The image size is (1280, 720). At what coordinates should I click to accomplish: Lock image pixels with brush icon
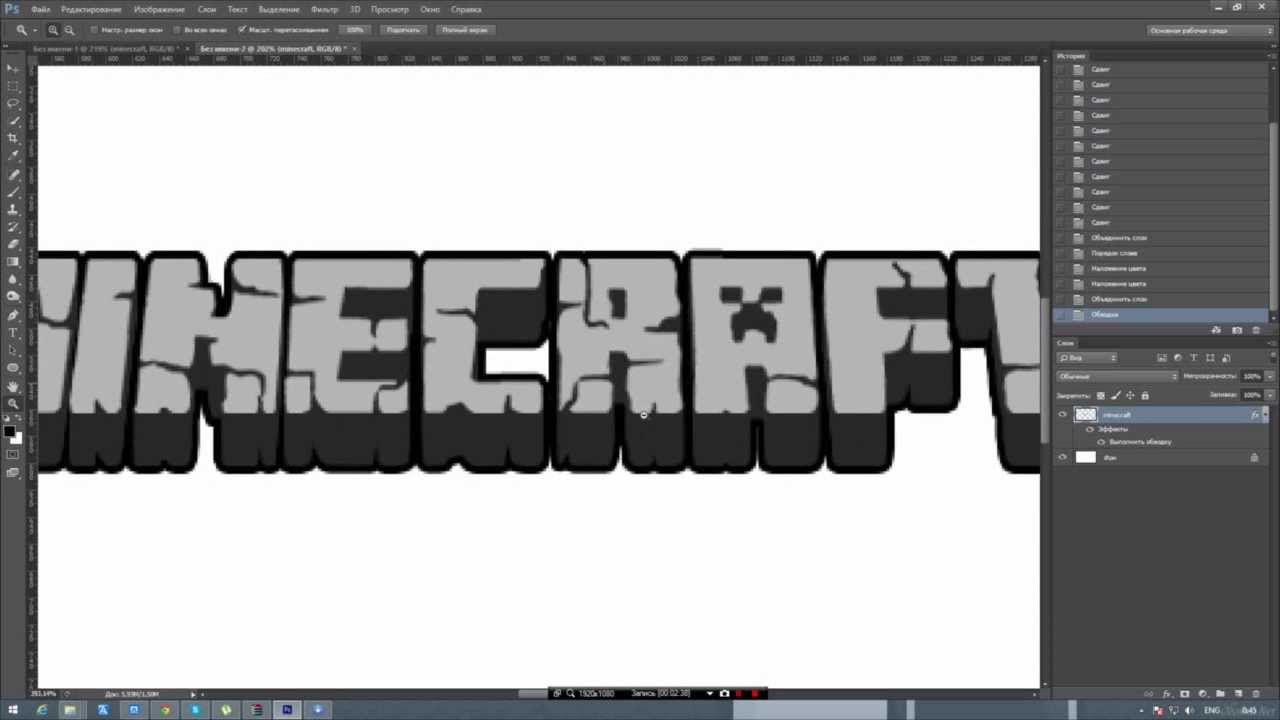point(1115,395)
